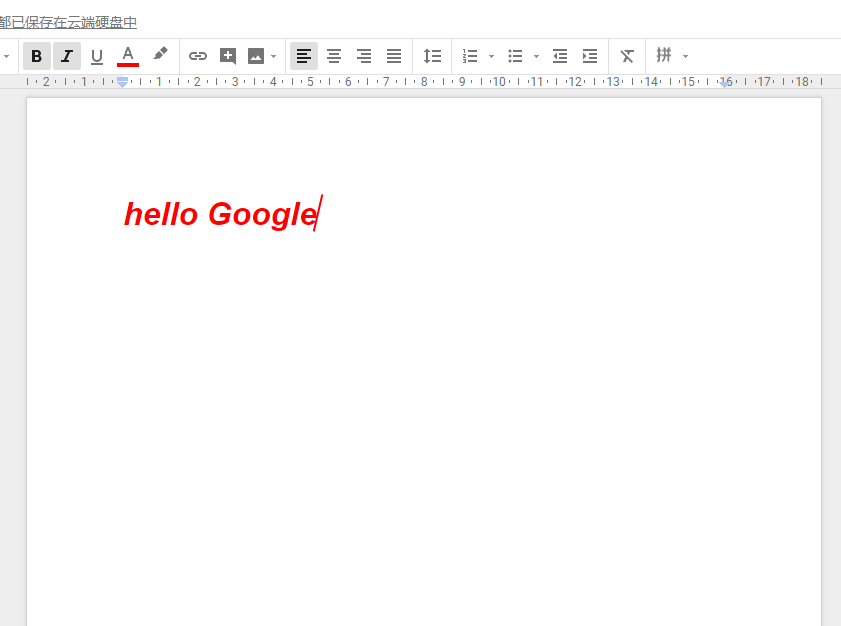
Task: Open the 拼 input tools button
Action: click(664, 55)
